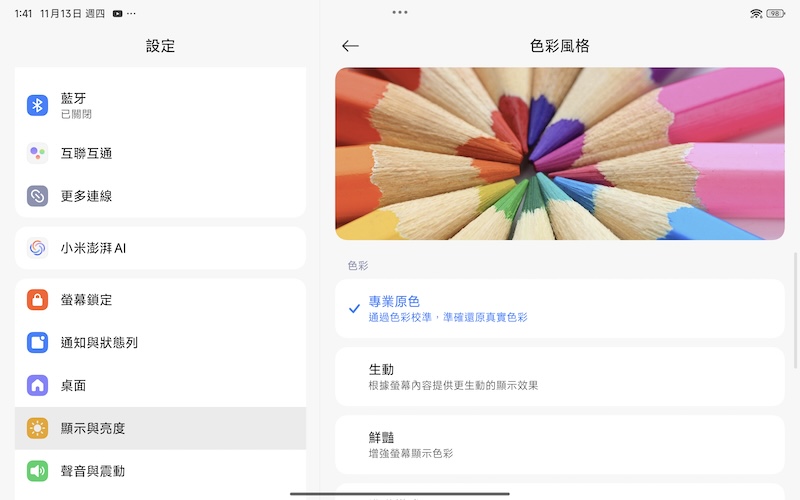The height and width of the screenshot is (500, 800).
Task: Tap the colored pencils preview image
Action: click(x=560, y=153)
